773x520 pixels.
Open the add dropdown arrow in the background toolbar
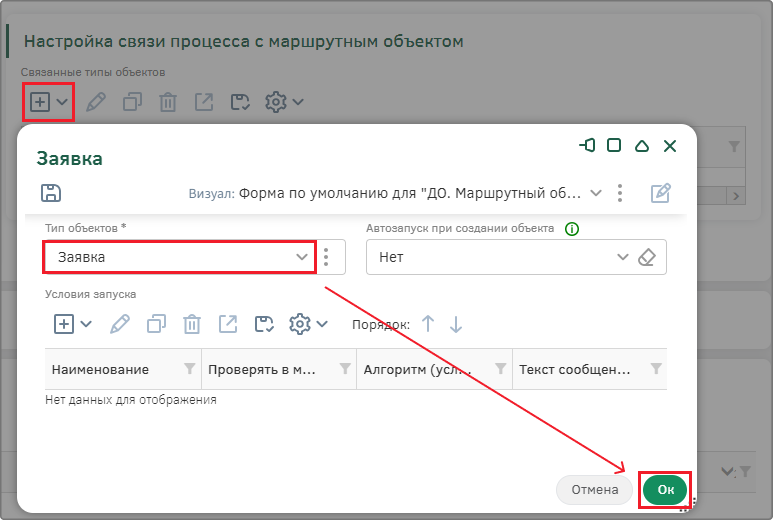62,102
